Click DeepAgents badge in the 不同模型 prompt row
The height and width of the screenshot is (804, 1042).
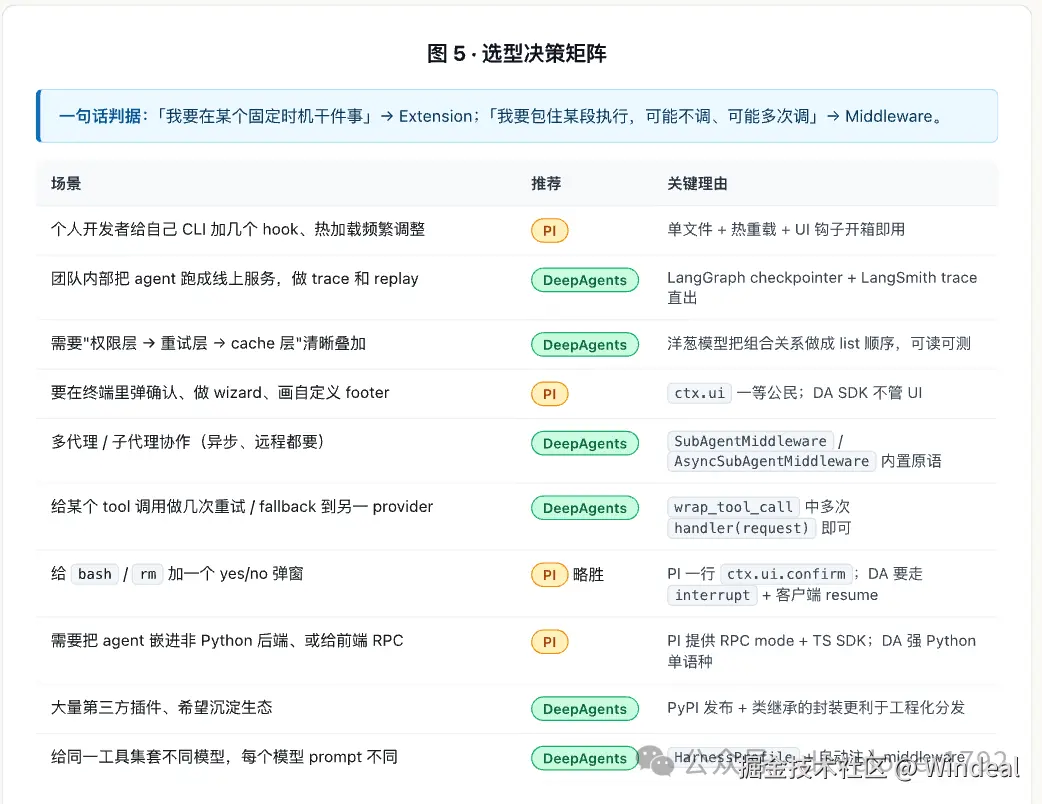[x=584, y=757]
